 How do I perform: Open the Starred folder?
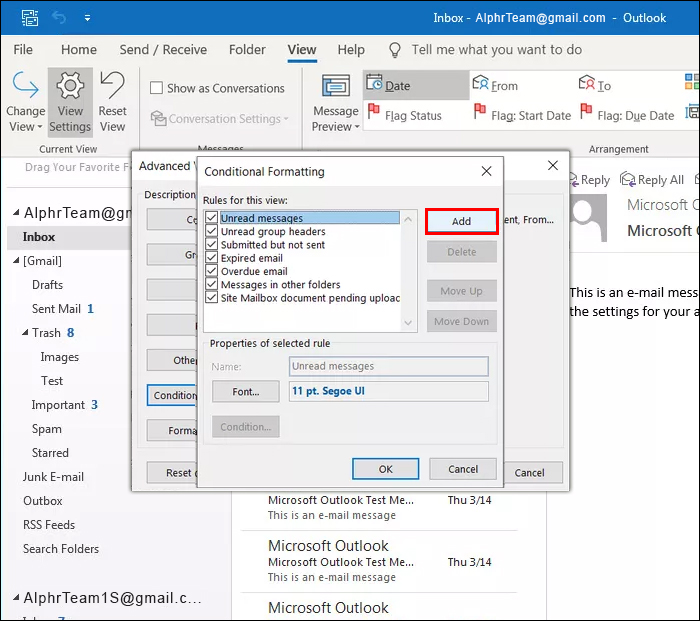pos(50,453)
